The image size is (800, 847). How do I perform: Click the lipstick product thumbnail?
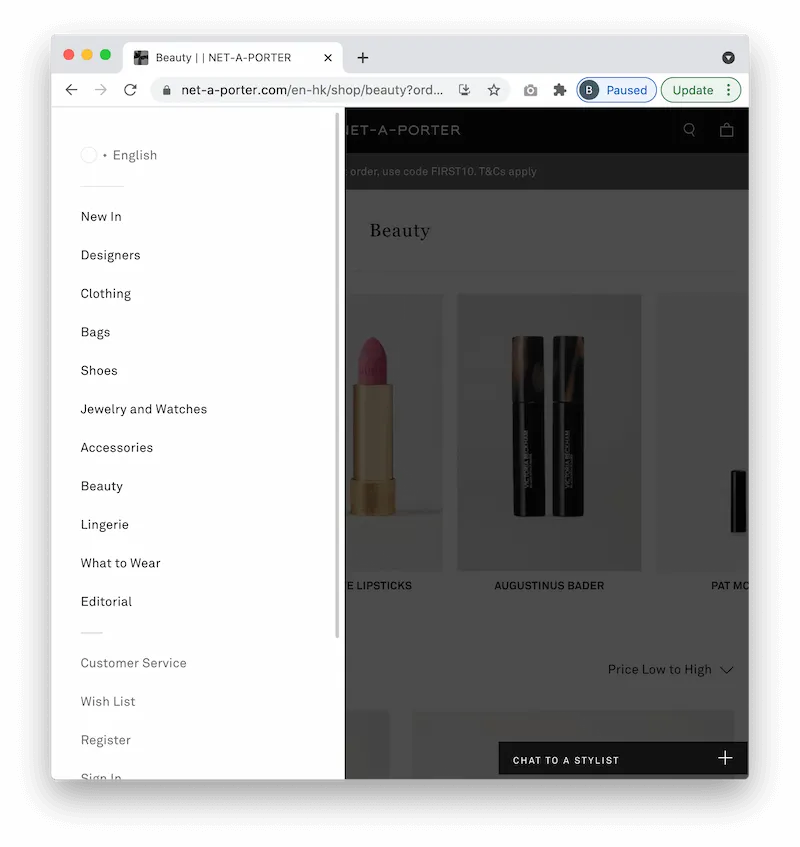(394, 432)
